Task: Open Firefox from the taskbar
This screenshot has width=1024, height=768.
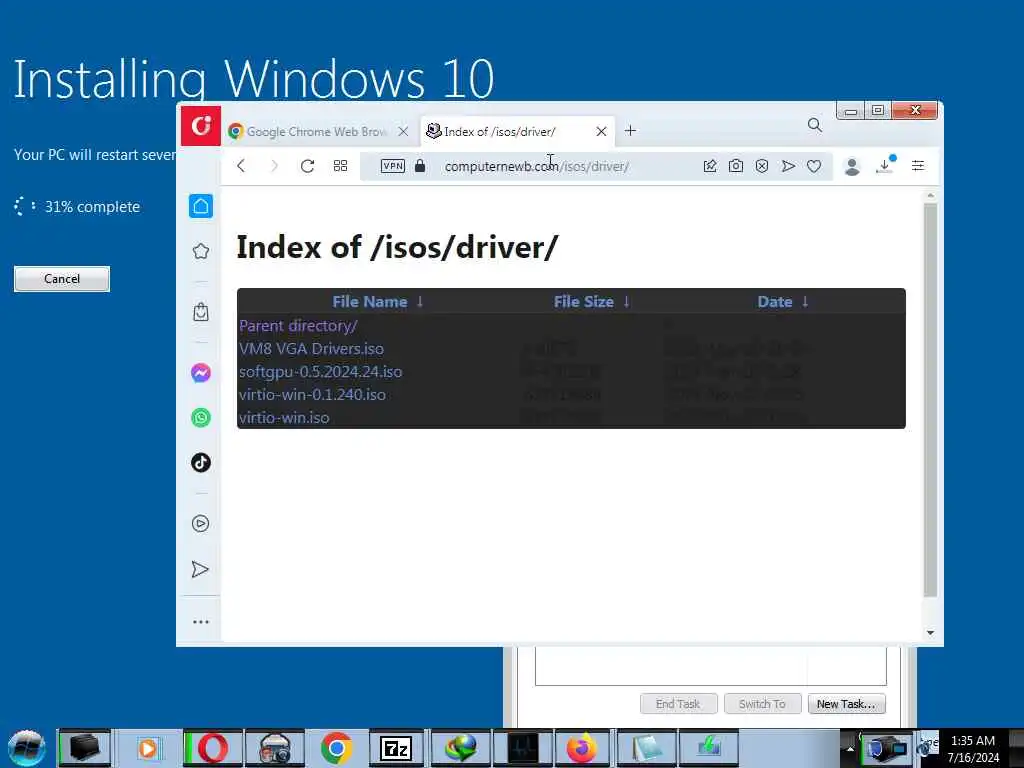Action: (582, 748)
